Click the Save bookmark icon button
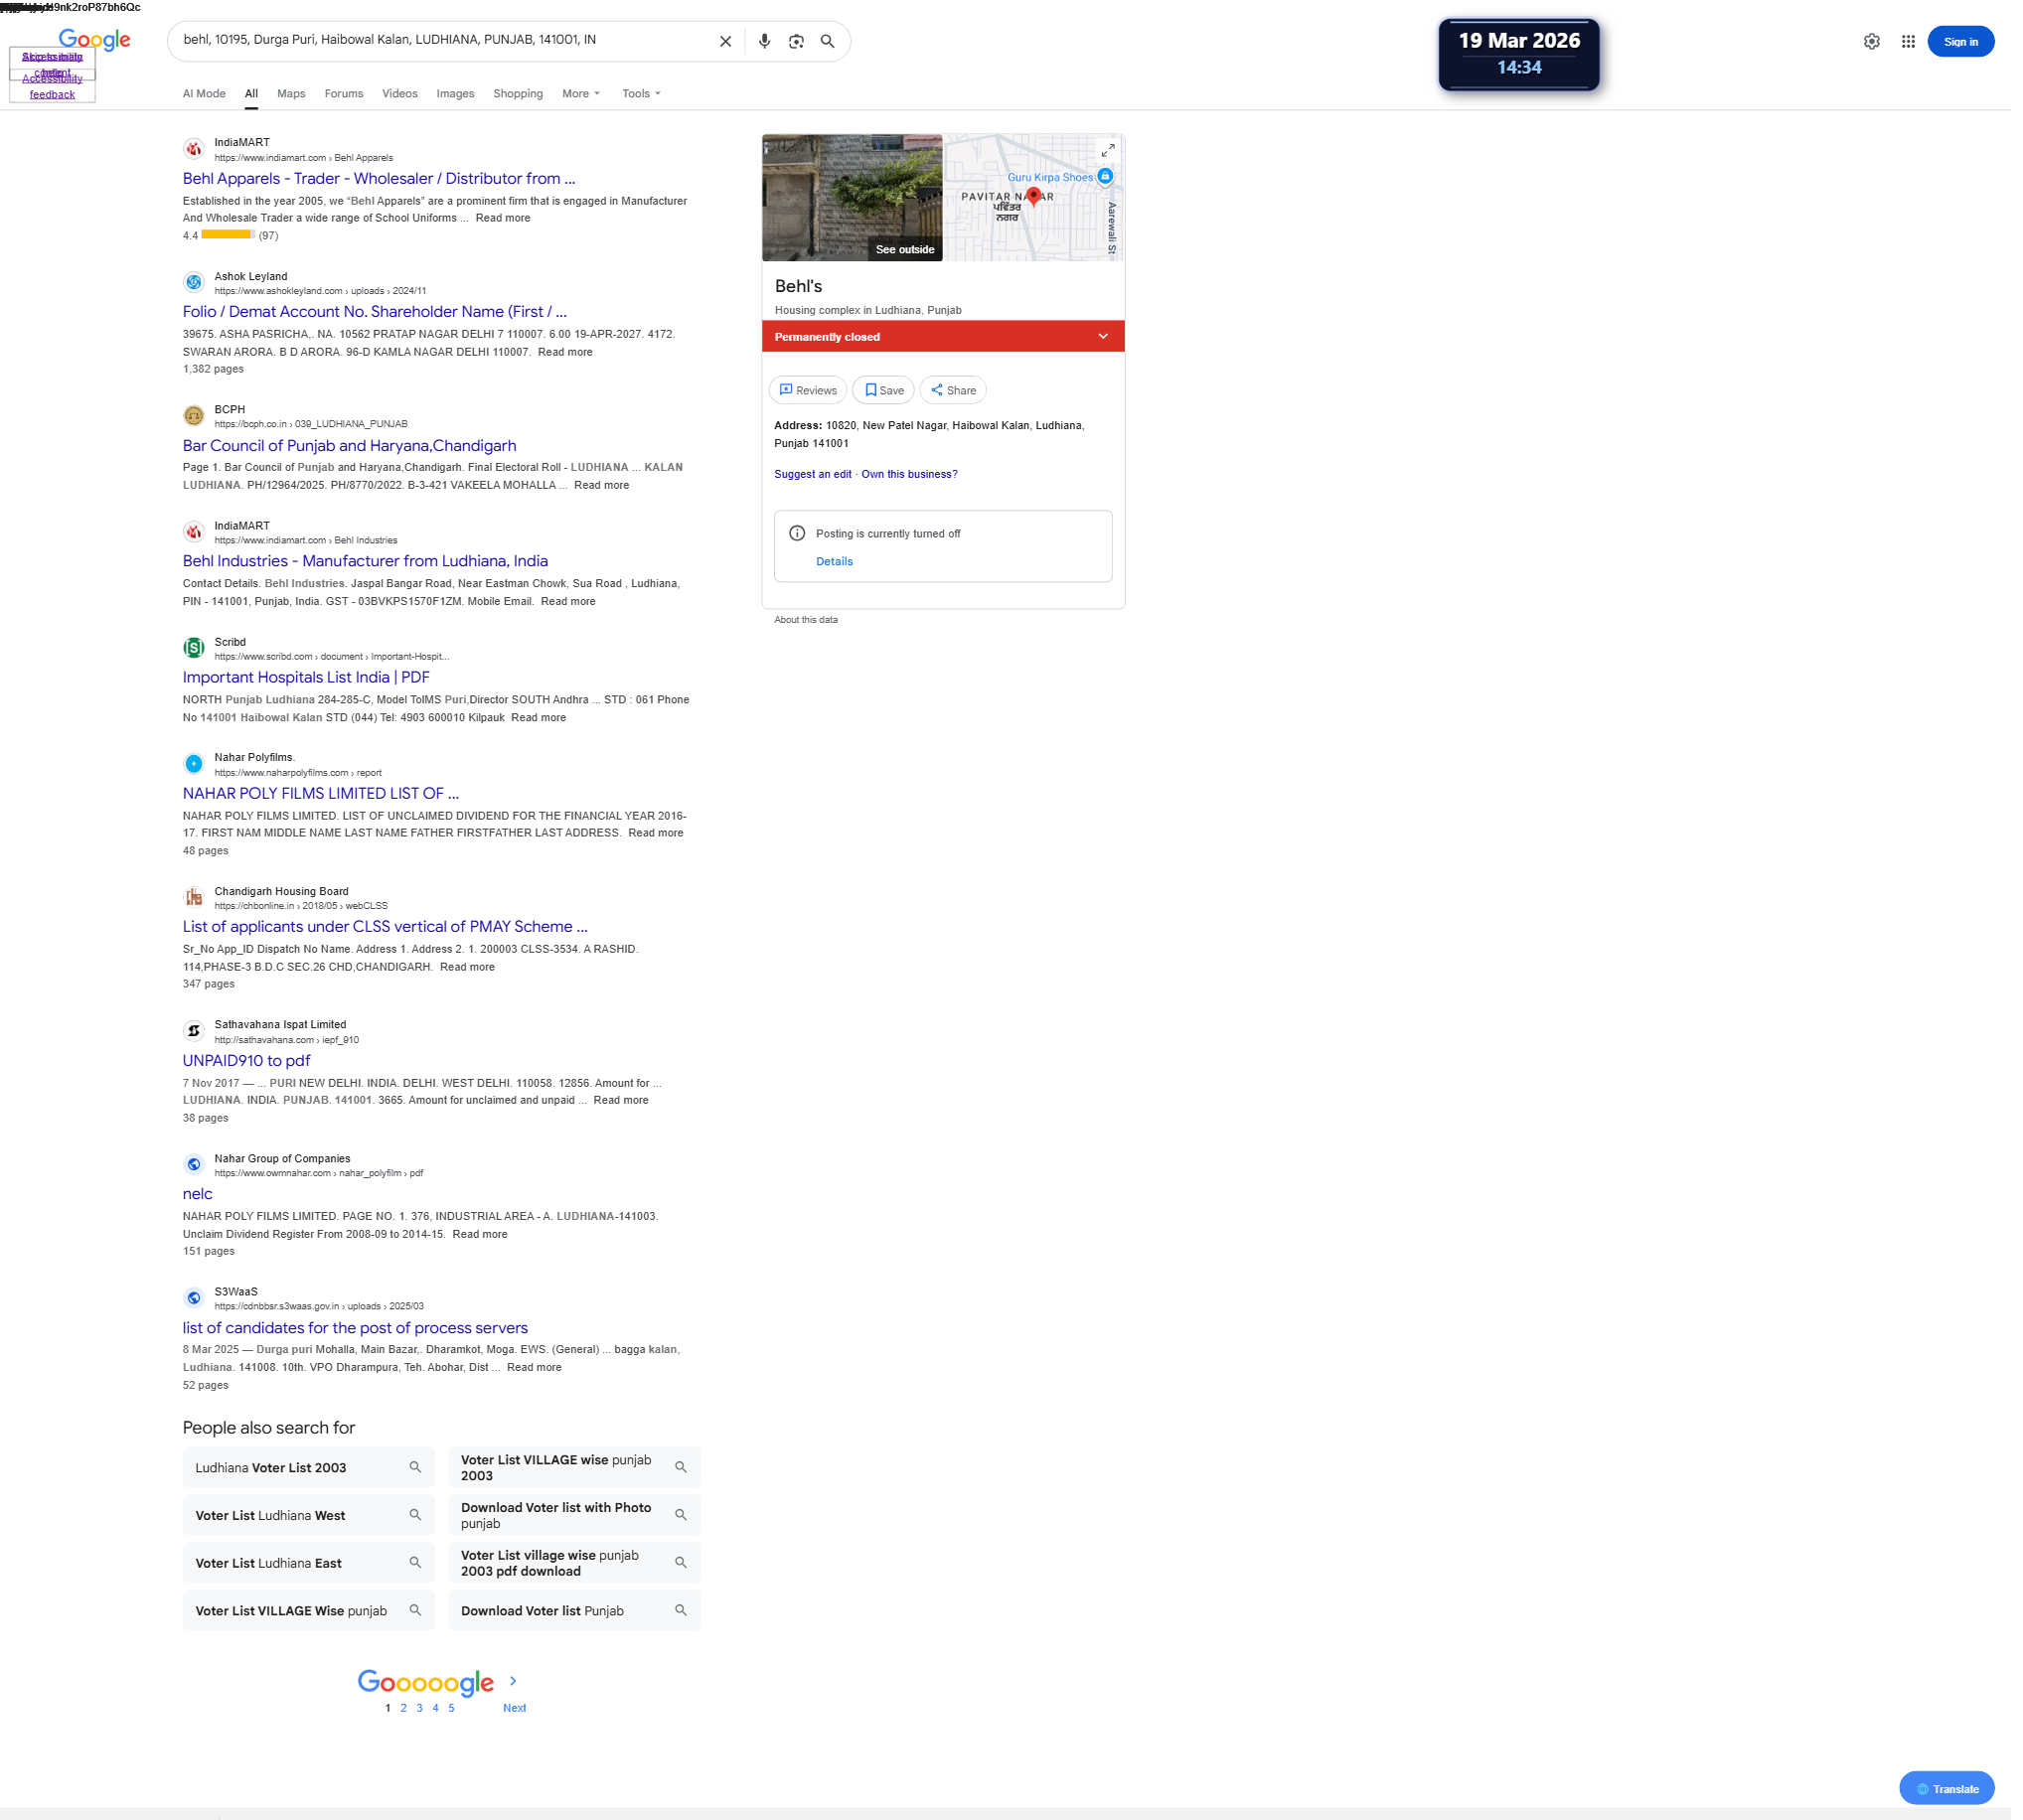 point(882,390)
